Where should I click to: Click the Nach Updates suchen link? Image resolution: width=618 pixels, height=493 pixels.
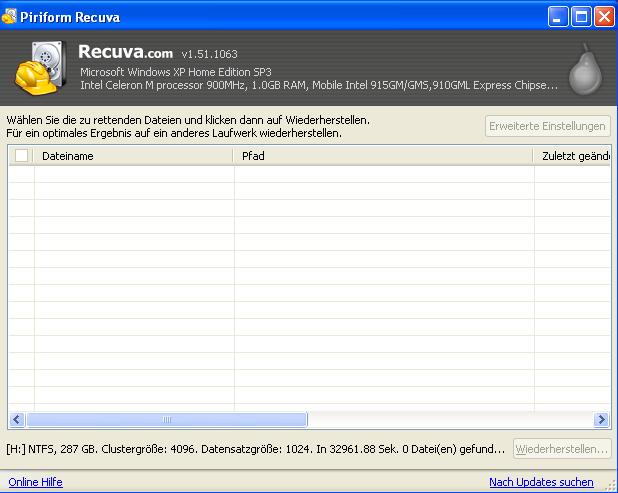tap(541, 482)
